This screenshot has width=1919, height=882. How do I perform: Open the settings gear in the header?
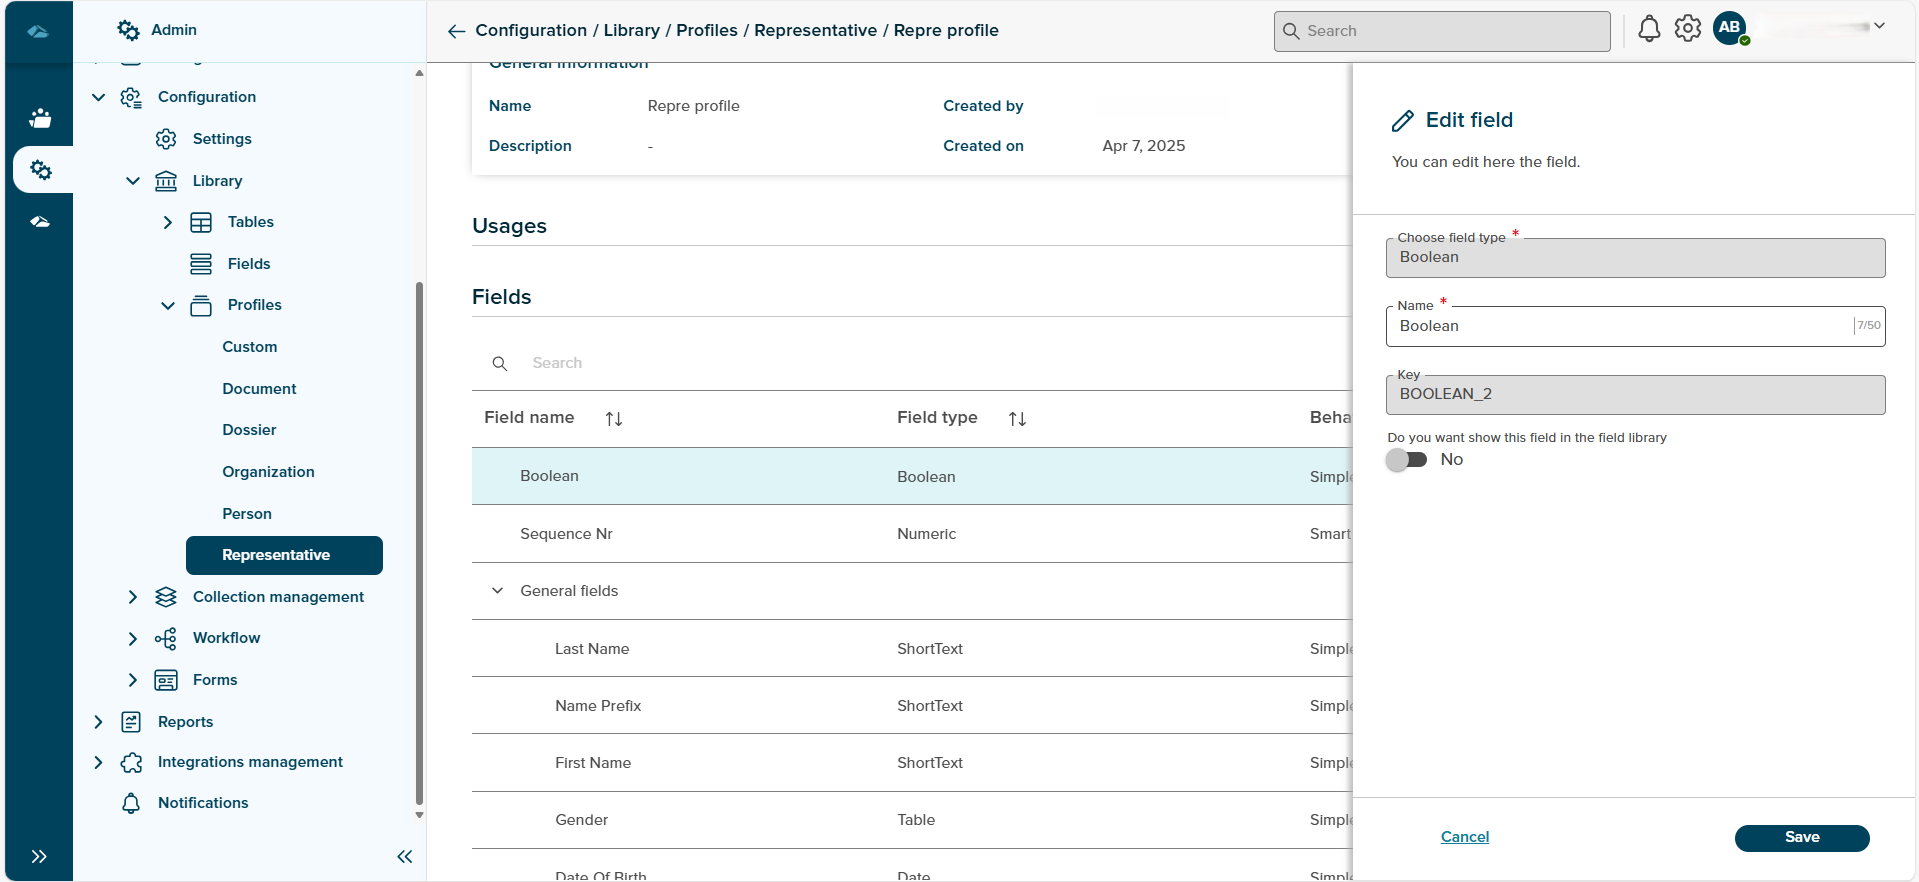point(1688,29)
